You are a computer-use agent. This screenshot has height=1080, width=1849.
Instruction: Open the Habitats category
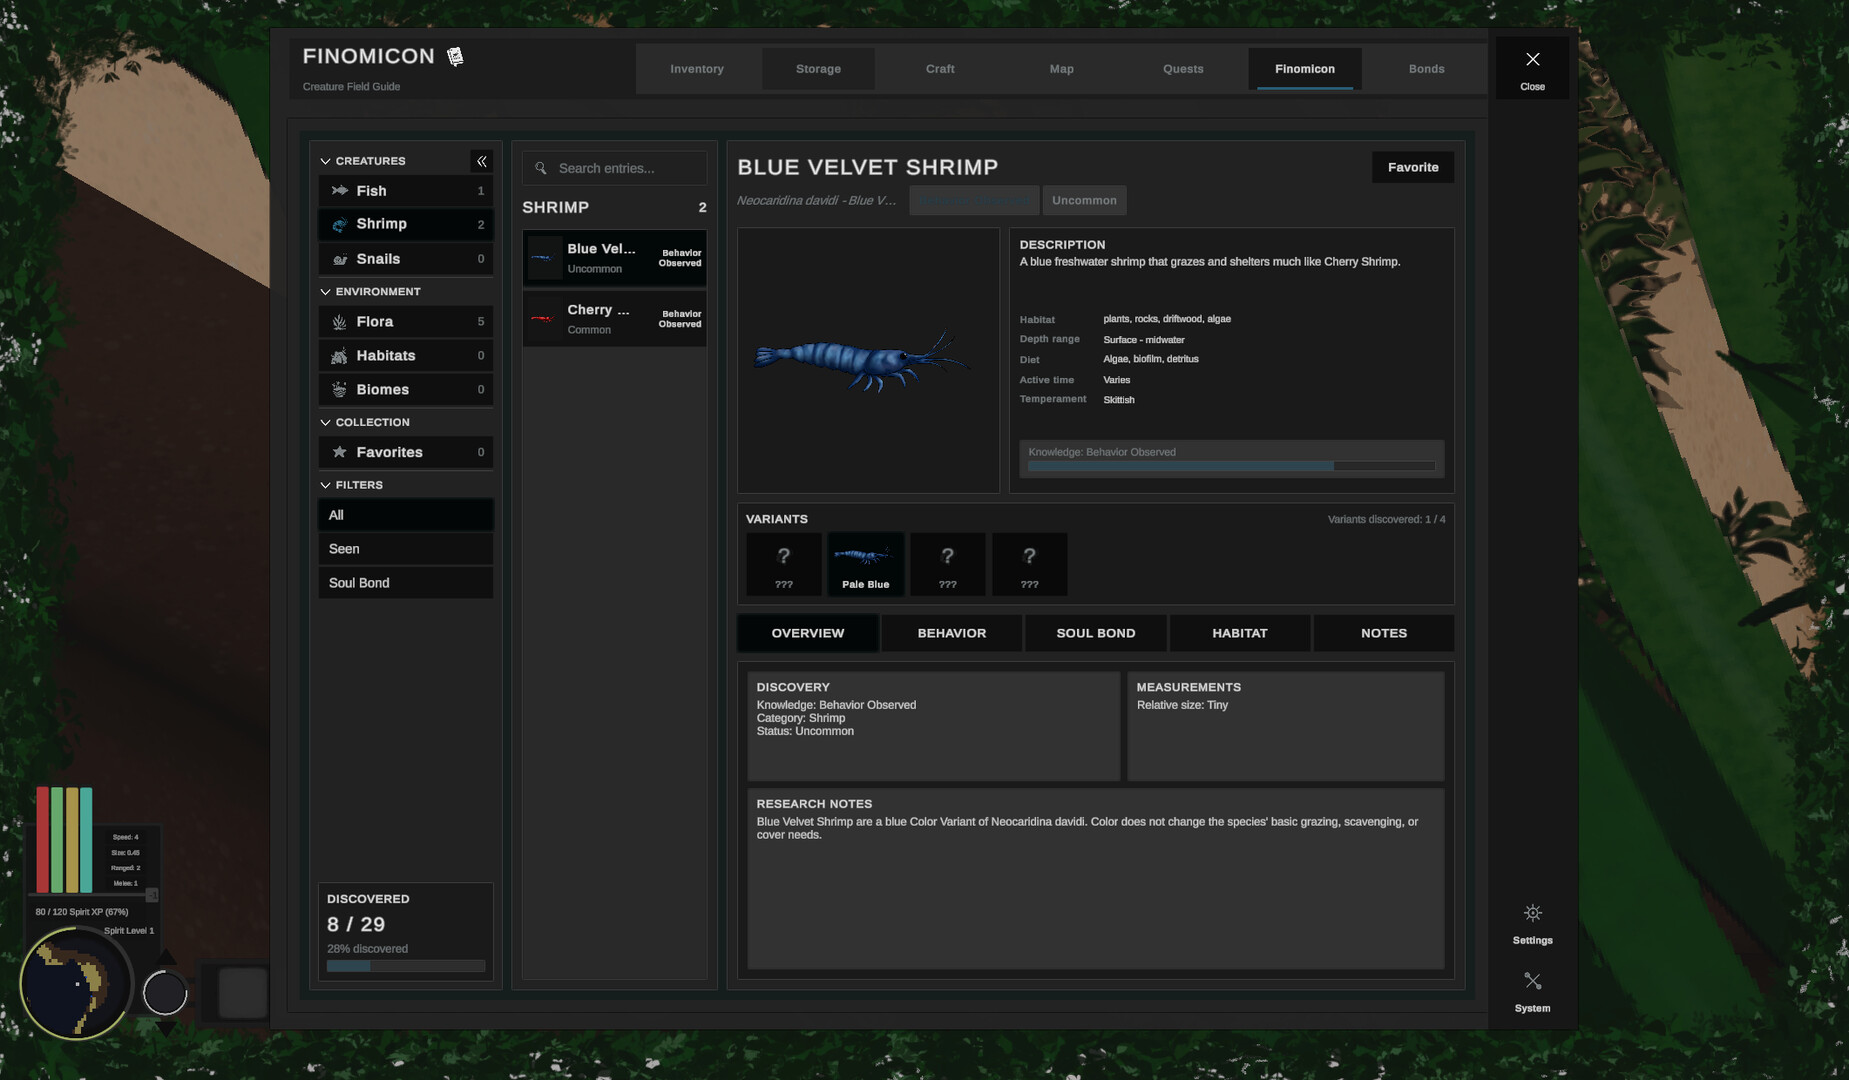pyautogui.click(x=405, y=356)
